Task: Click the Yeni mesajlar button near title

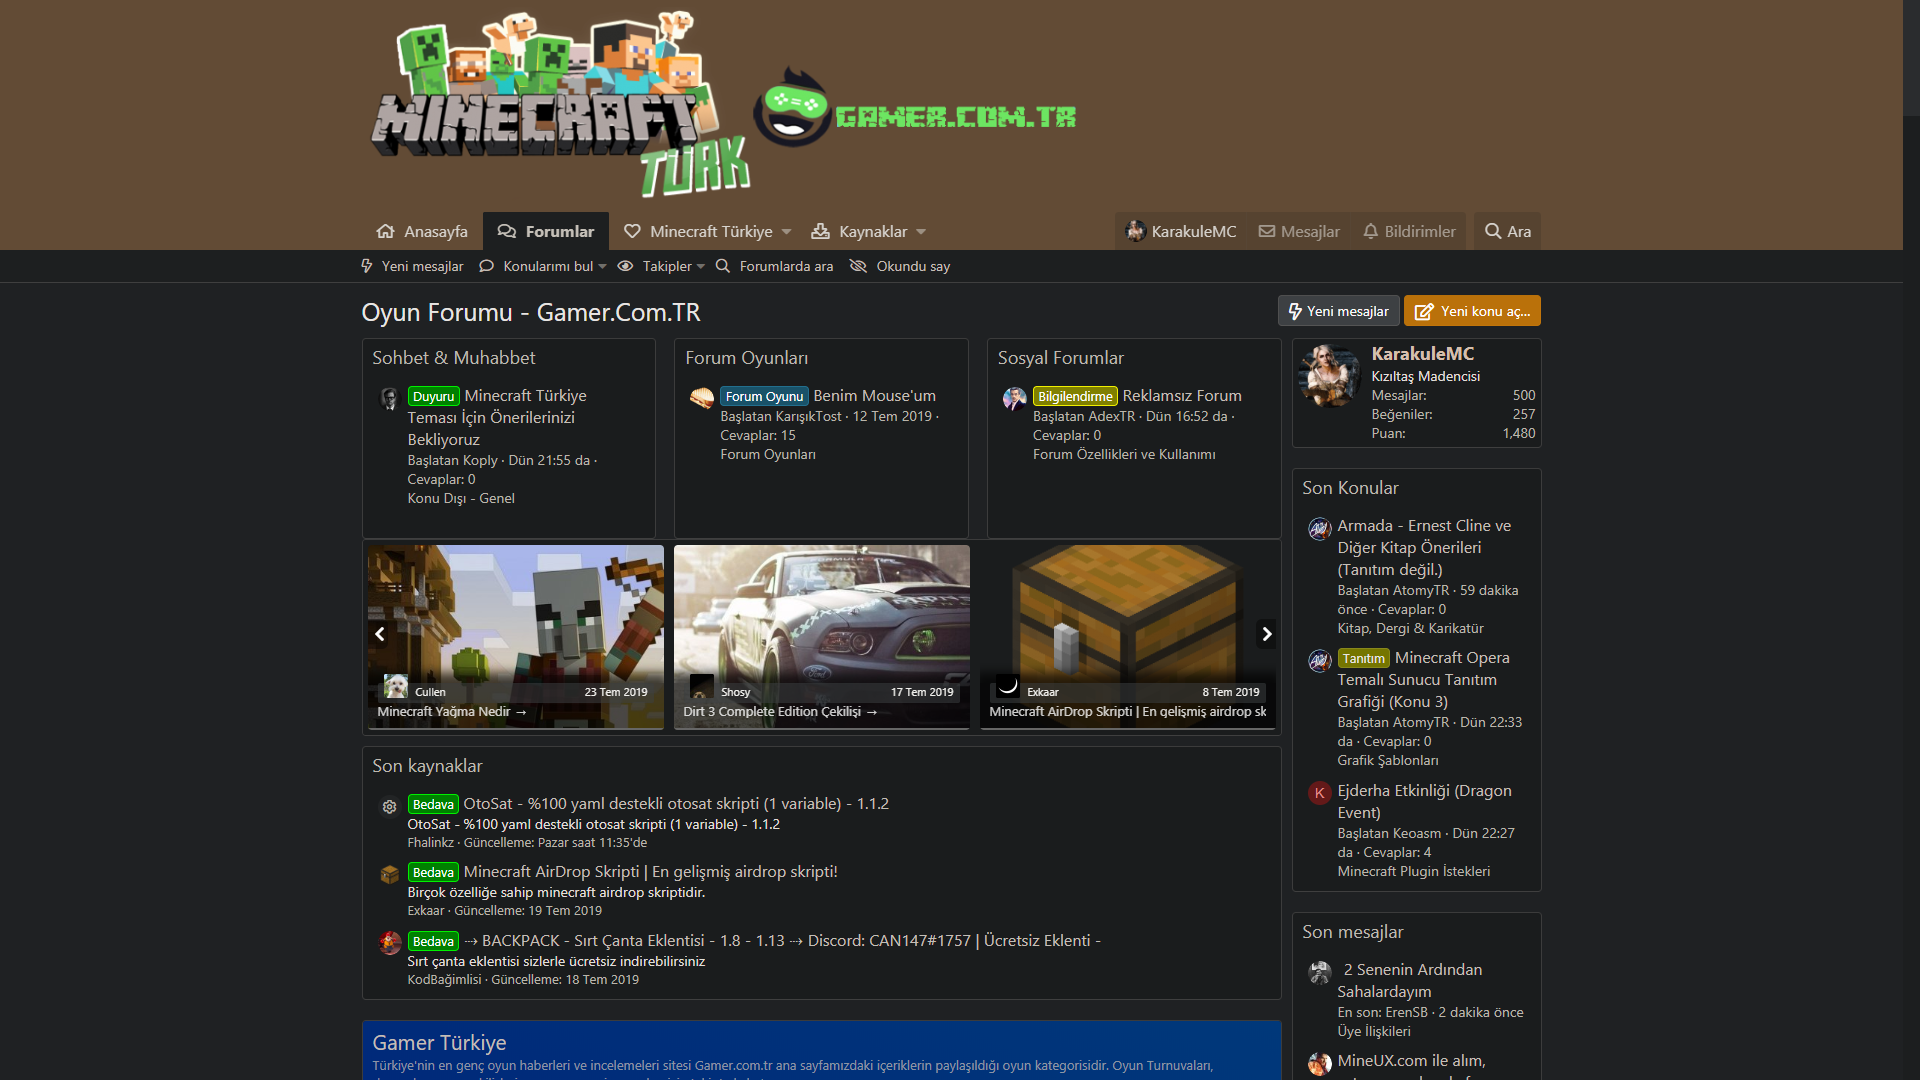Action: [1338, 311]
